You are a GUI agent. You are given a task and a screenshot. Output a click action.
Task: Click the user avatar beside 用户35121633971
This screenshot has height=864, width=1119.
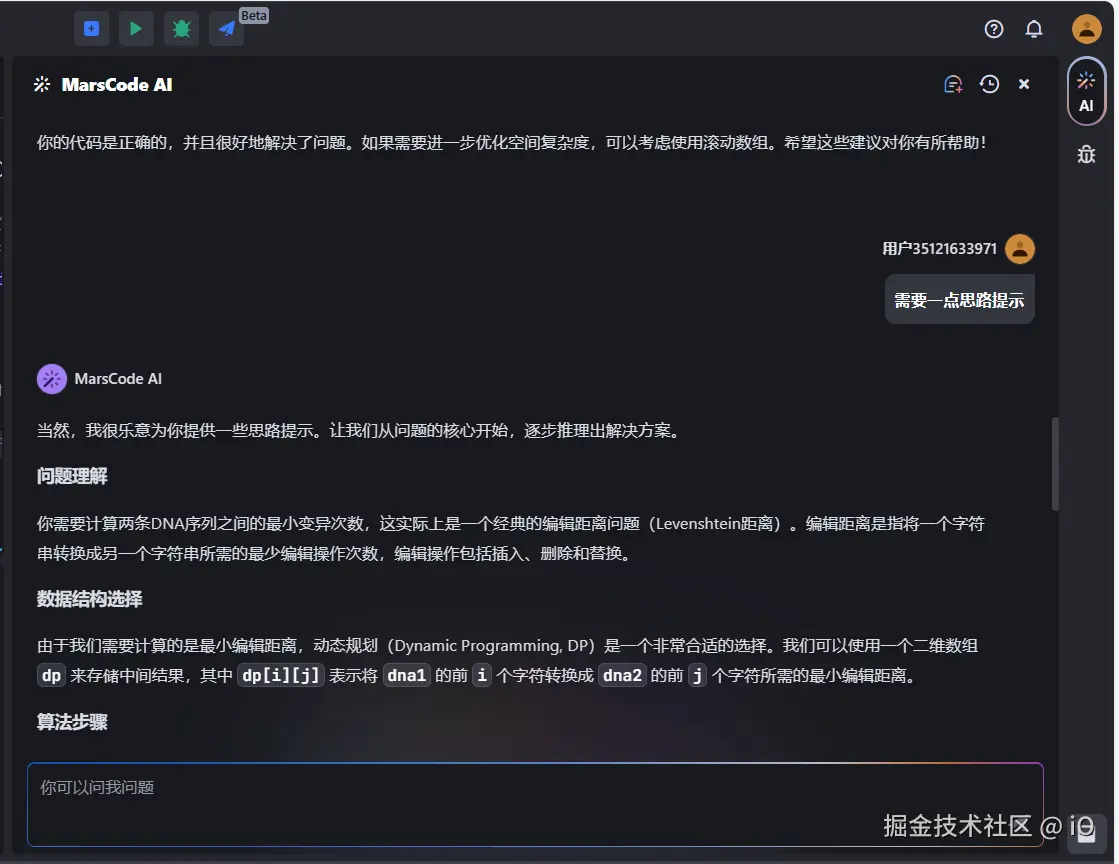click(x=1019, y=249)
